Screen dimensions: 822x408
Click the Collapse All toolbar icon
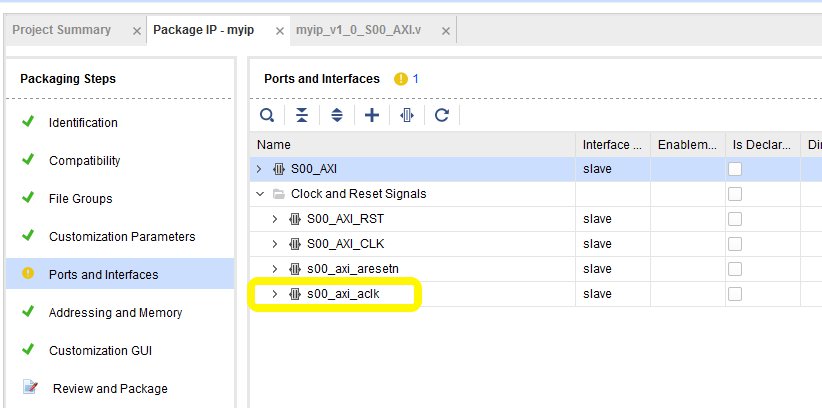click(302, 115)
